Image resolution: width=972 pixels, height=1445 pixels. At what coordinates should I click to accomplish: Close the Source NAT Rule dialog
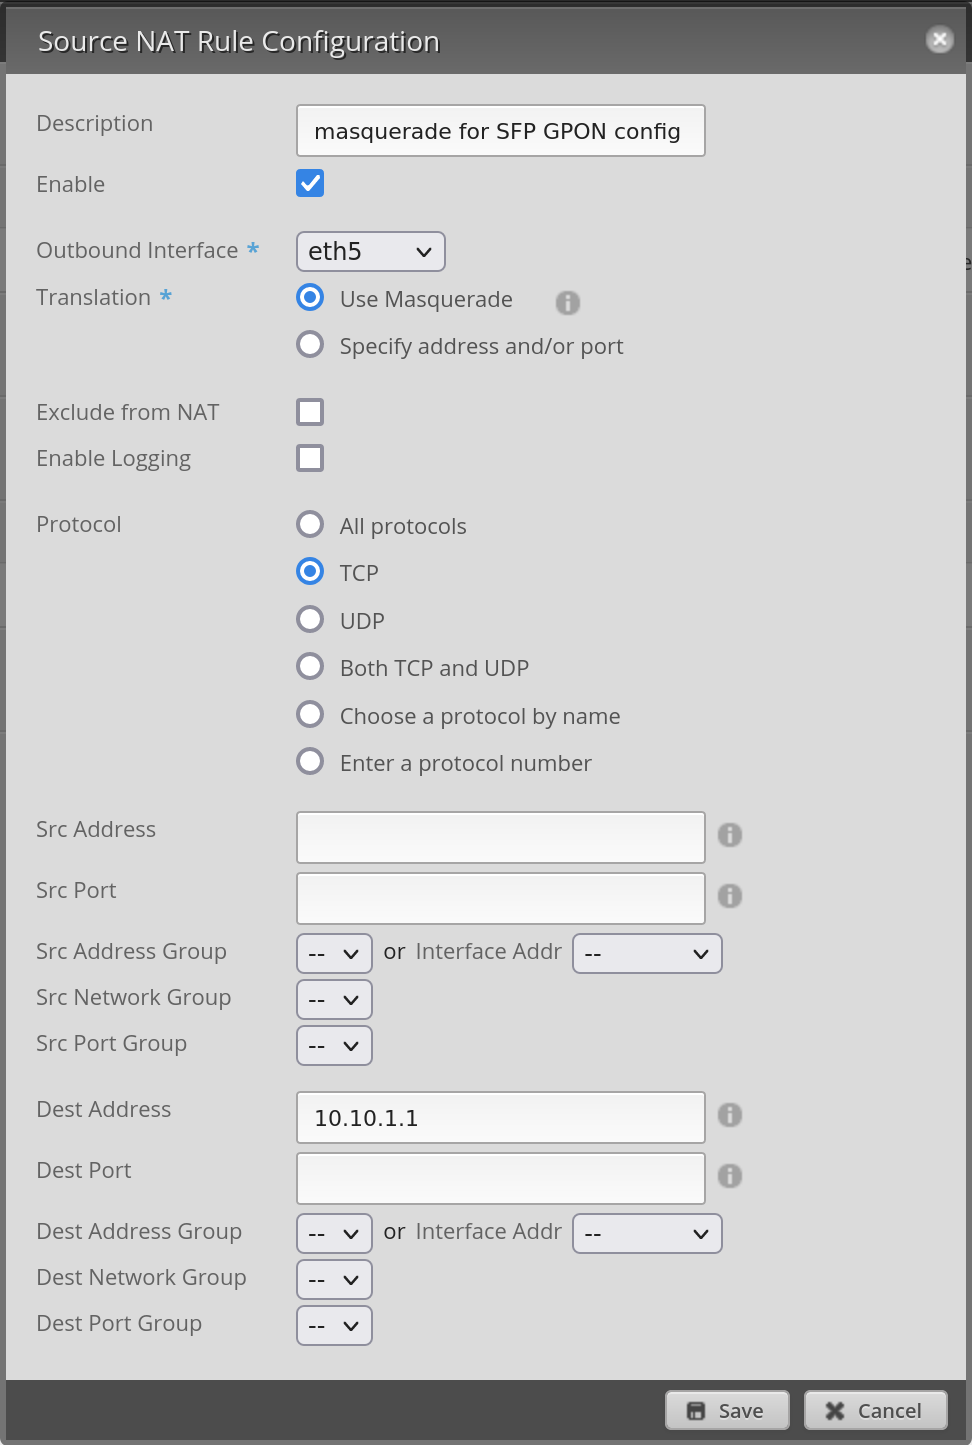pyautogui.click(x=939, y=39)
